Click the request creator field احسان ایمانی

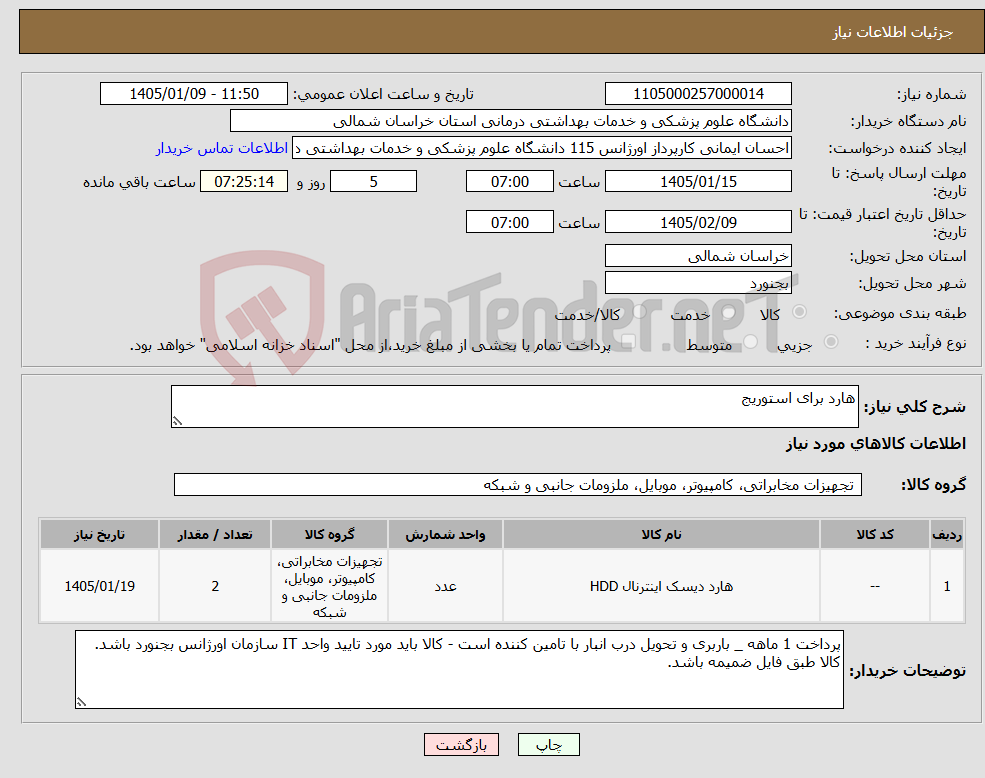(x=541, y=148)
